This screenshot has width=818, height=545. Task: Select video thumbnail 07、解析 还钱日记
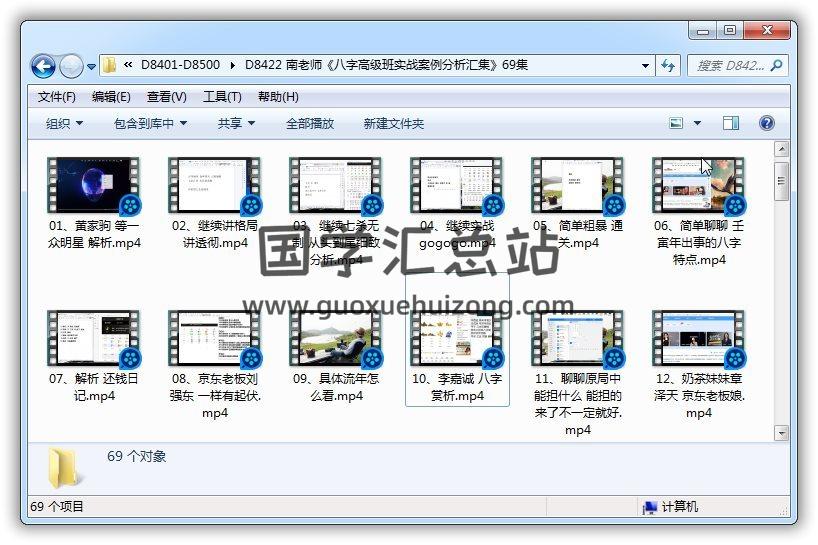coord(94,338)
